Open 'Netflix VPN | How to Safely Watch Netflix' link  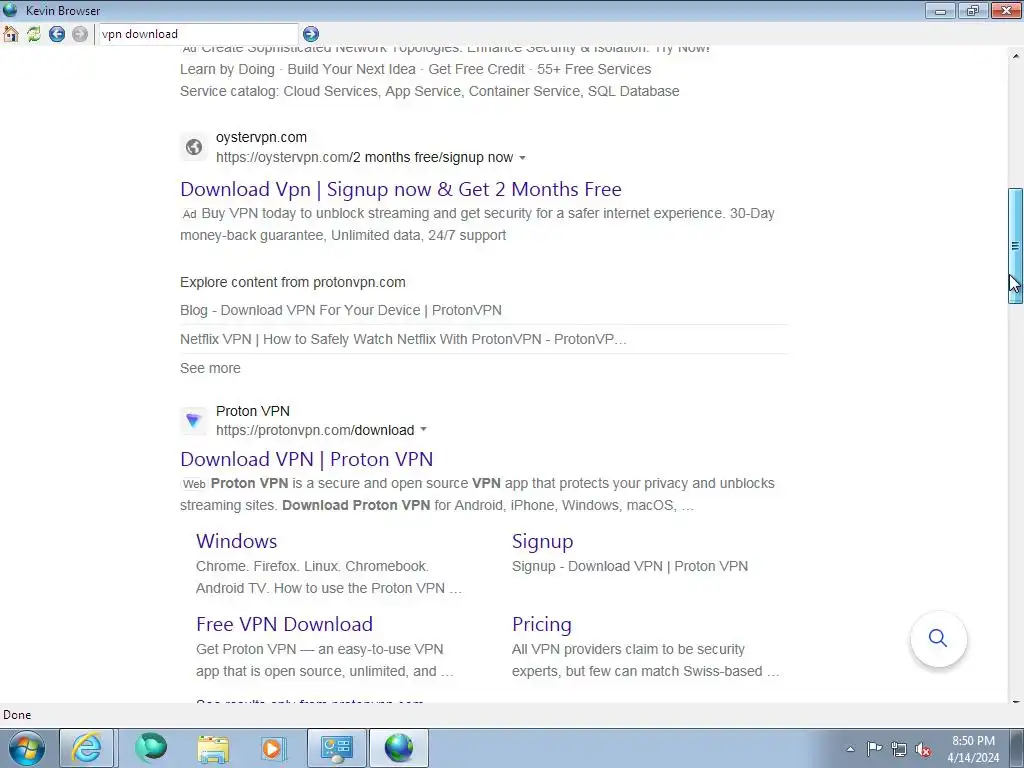[403, 339]
